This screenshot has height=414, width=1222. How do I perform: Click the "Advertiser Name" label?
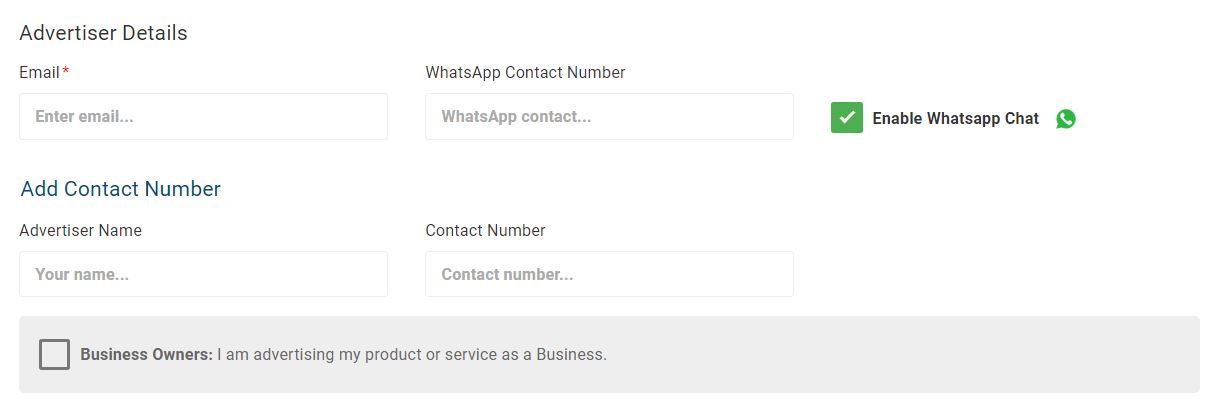tap(80, 230)
